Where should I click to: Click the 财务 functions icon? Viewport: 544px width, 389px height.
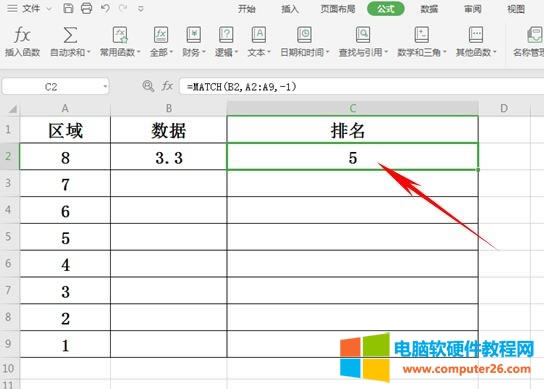click(194, 35)
